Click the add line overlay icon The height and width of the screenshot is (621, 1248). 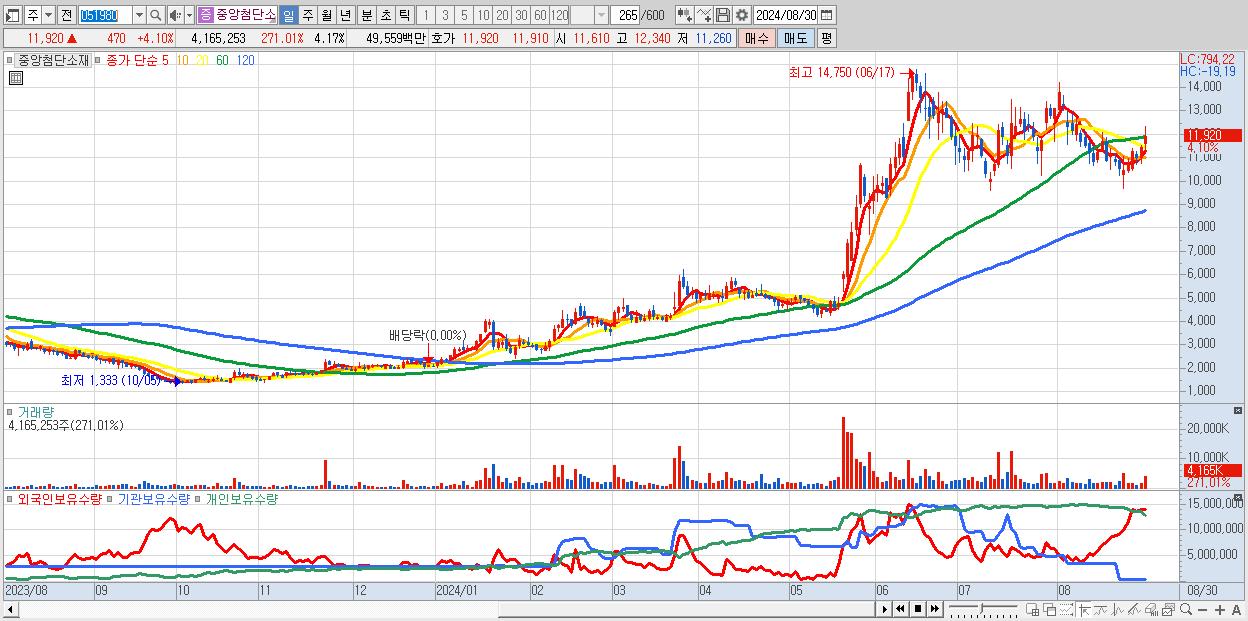(703, 15)
